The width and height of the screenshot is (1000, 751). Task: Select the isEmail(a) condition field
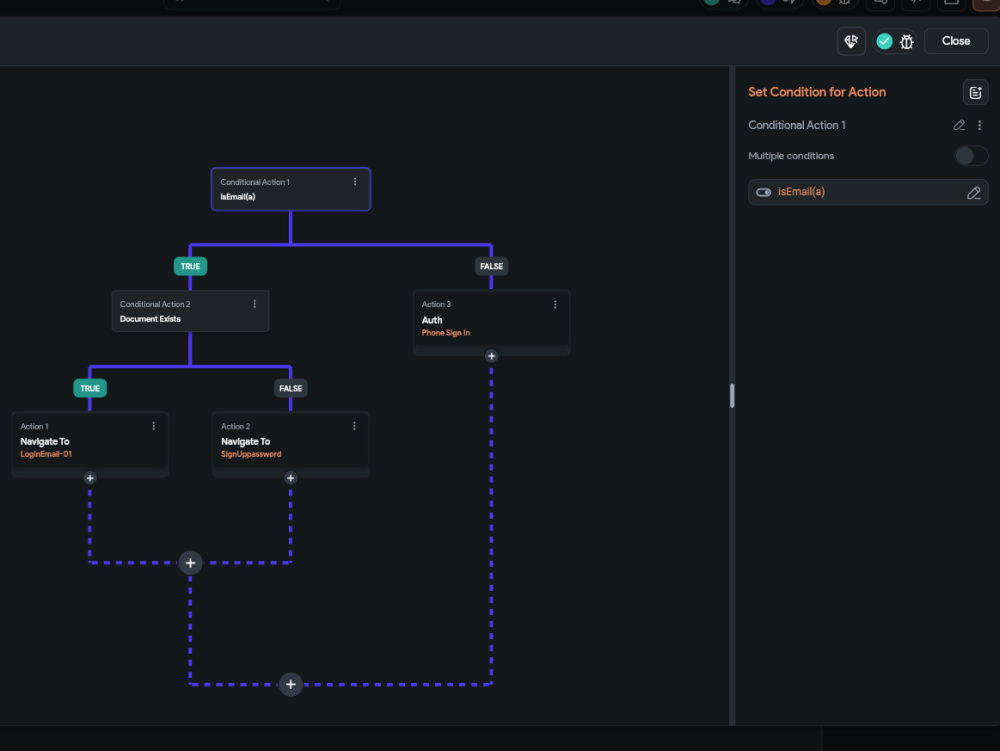pyautogui.click(x=867, y=192)
